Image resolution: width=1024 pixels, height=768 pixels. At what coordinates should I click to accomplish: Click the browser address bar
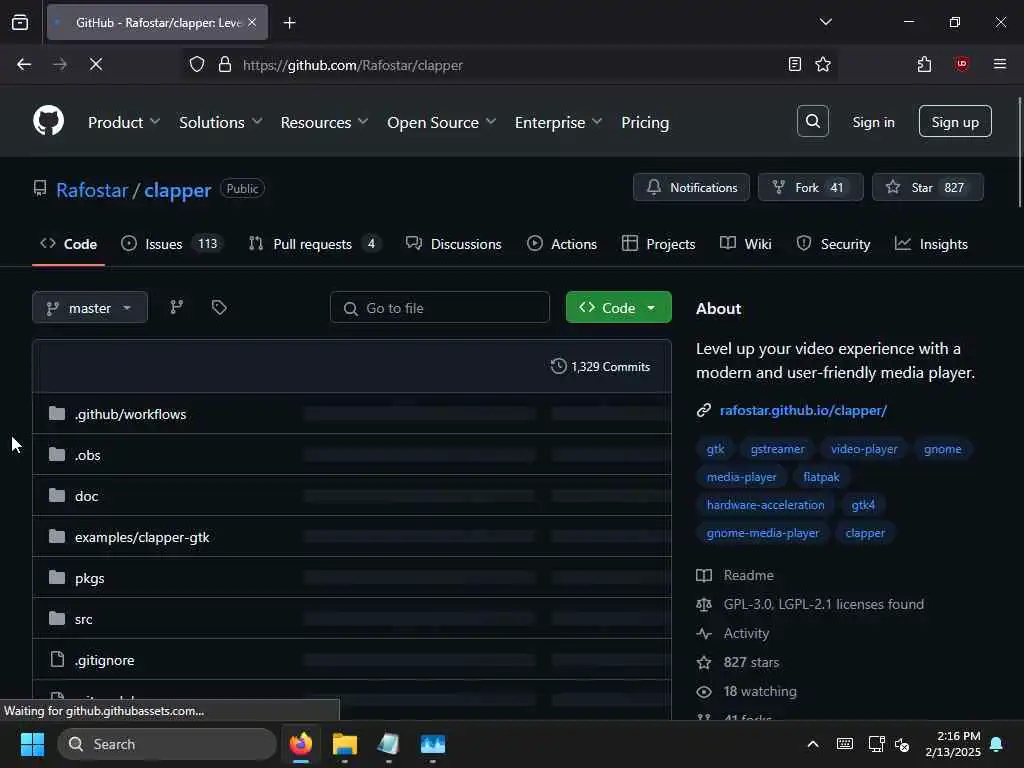(x=509, y=65)
